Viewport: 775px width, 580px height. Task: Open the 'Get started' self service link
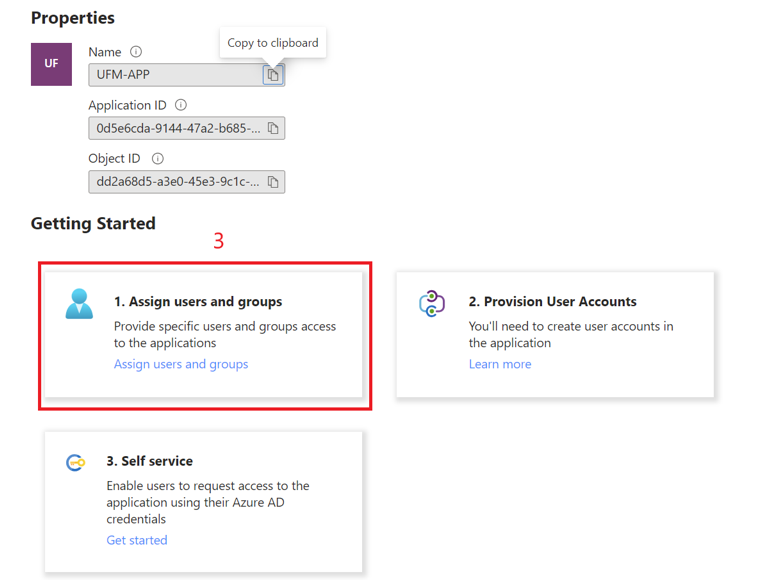[137, 540]
